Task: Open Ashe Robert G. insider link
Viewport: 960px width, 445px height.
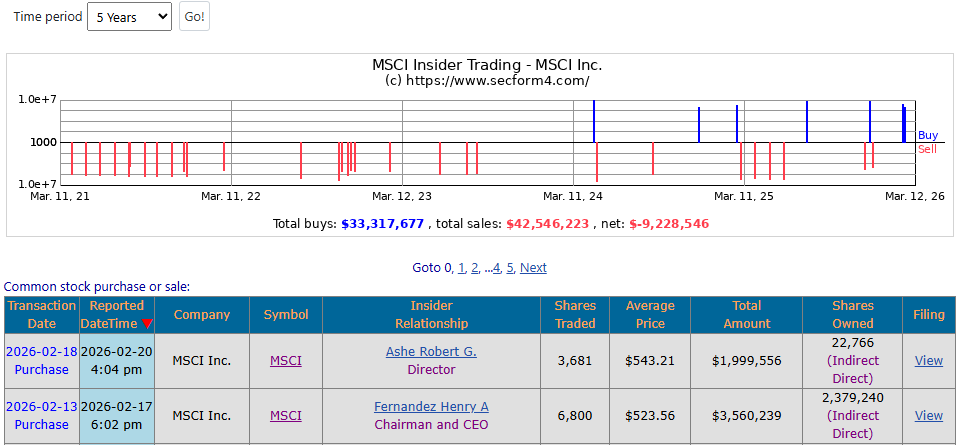Action: [431, 351]
